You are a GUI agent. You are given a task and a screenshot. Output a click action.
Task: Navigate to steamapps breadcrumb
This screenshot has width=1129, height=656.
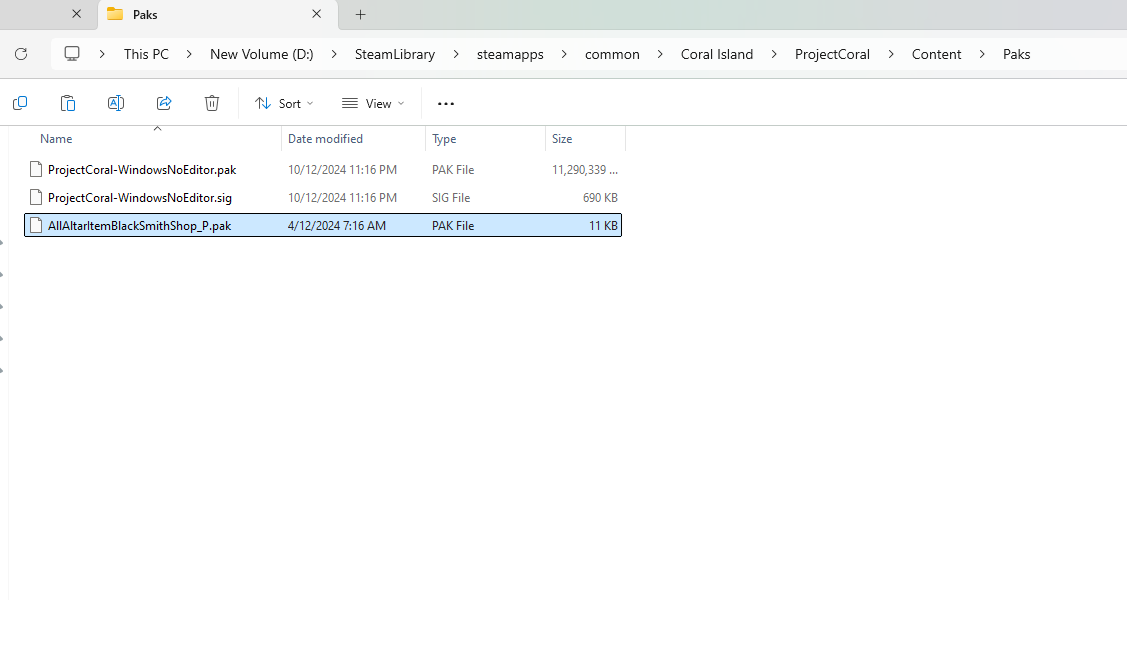click(x=510, y=55)
